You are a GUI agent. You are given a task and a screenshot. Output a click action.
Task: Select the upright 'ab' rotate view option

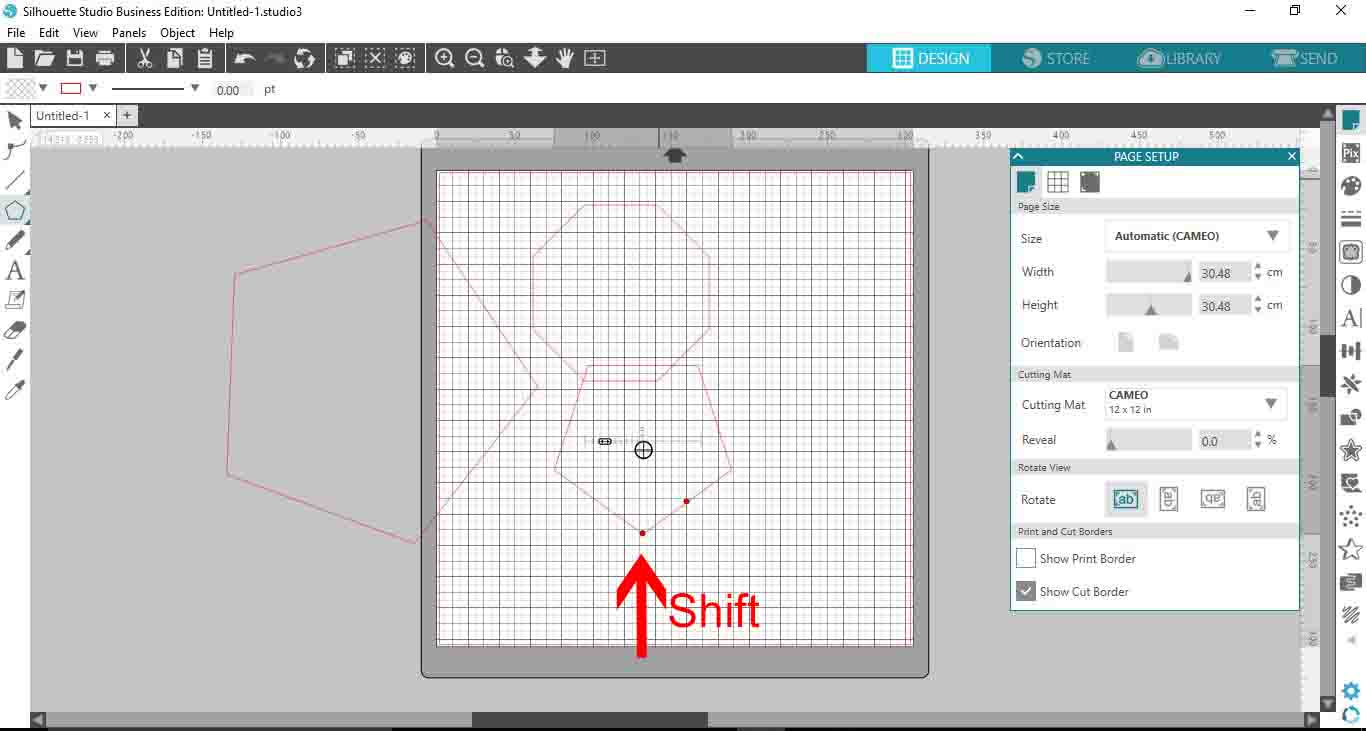[x=1125, y=499]
